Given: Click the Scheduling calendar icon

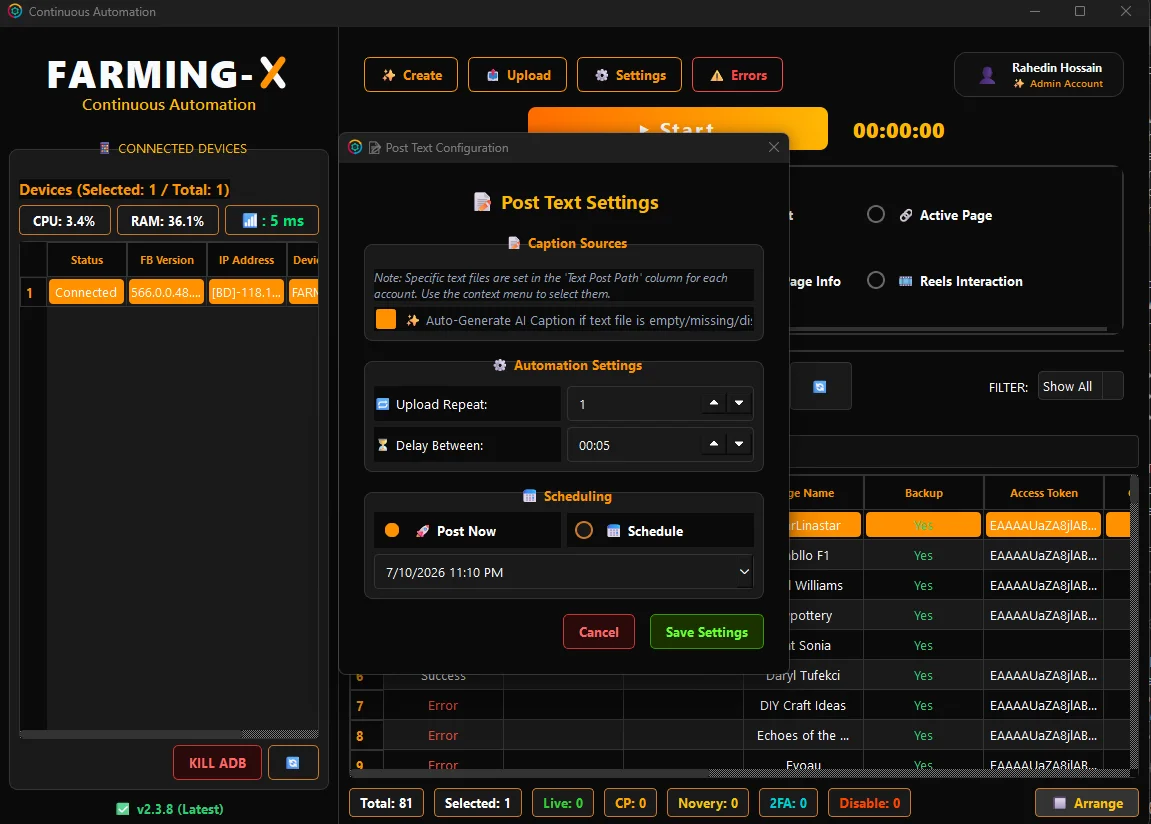Looking at the screenshot, I should tap(529, 496).
